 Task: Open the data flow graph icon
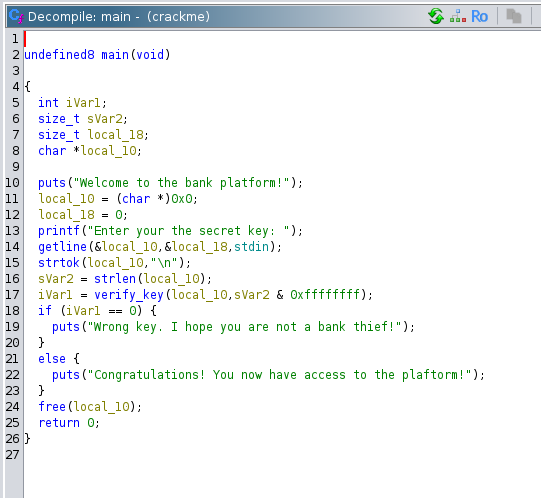tap(458, 16)
